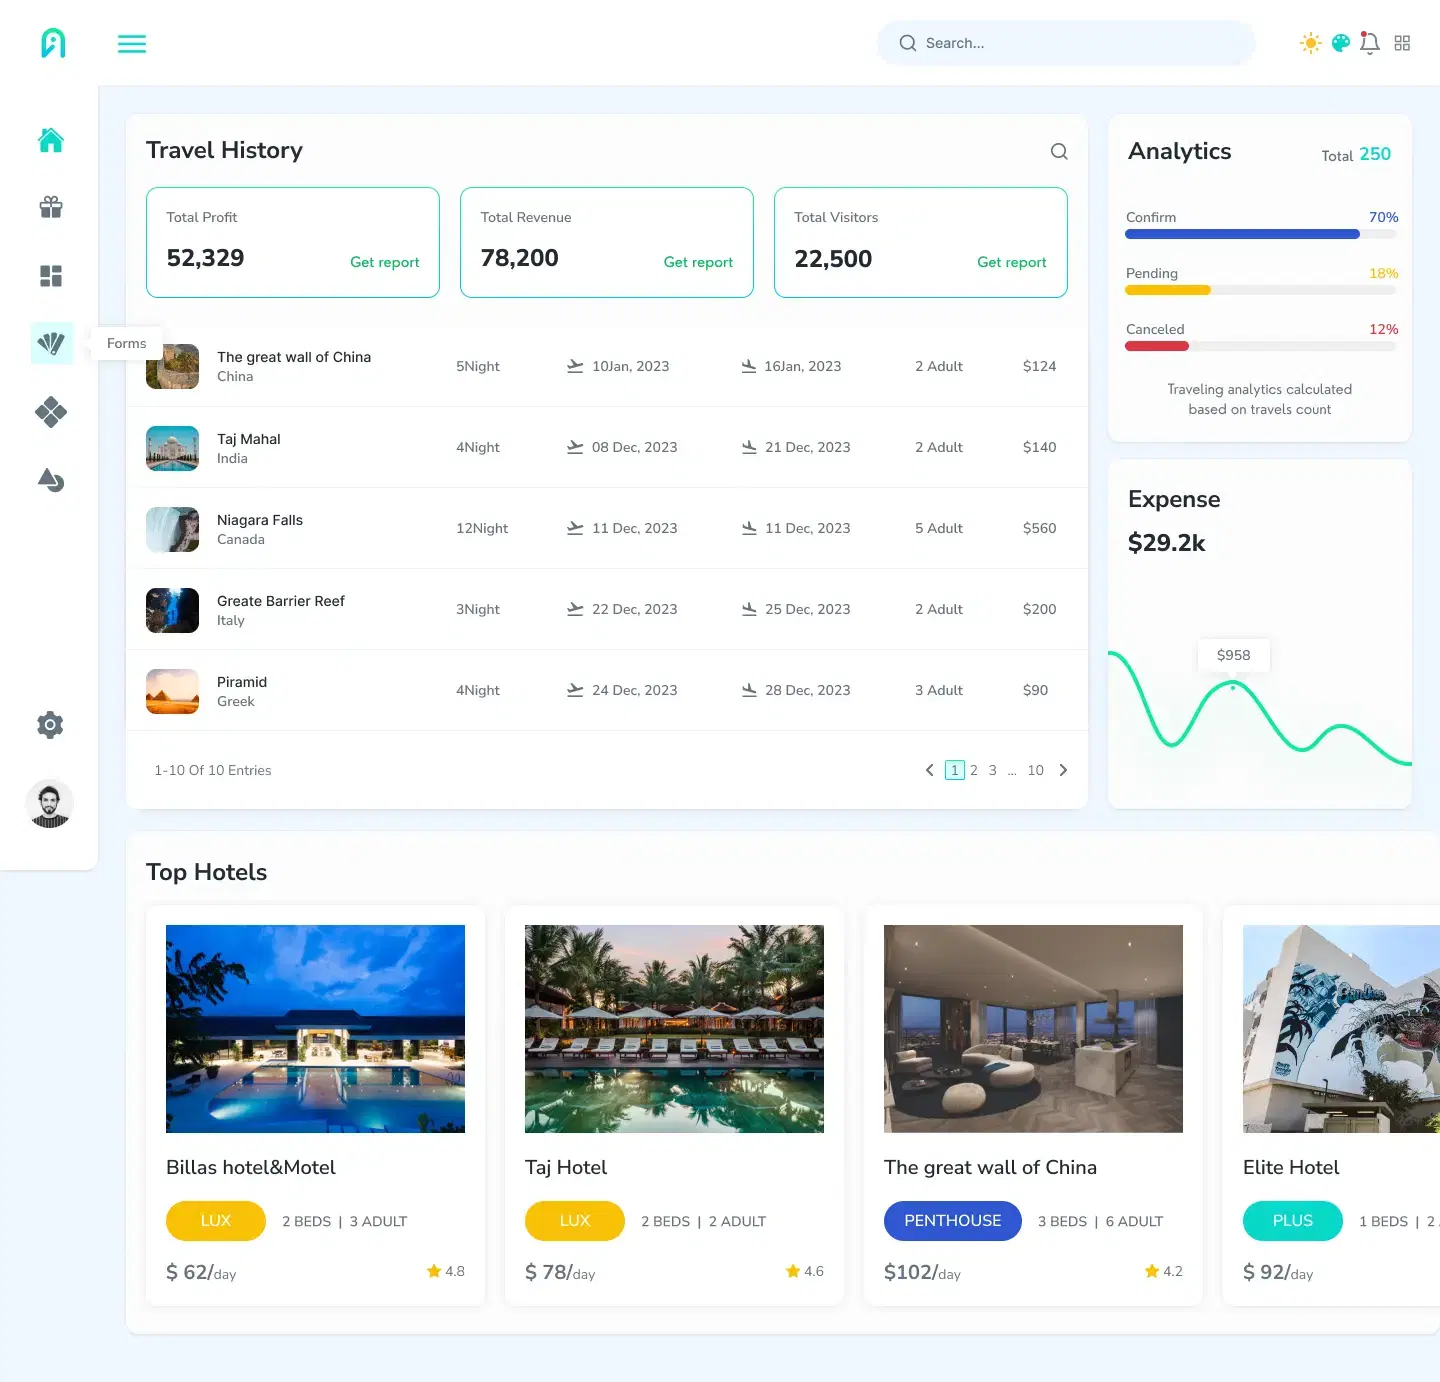This screenshot has height=1382, width=1440.
Task: Open the apps grid icon top right
Action: point(1402,43)
